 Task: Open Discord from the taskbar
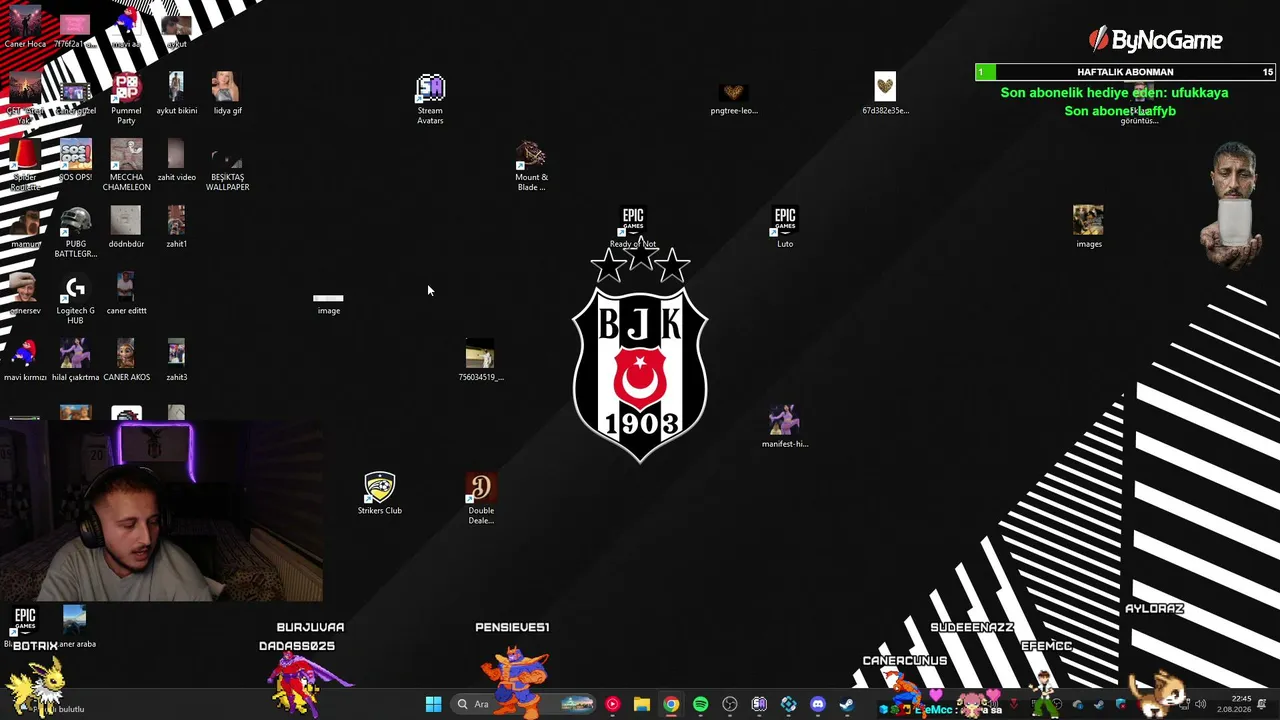point(818,704)
